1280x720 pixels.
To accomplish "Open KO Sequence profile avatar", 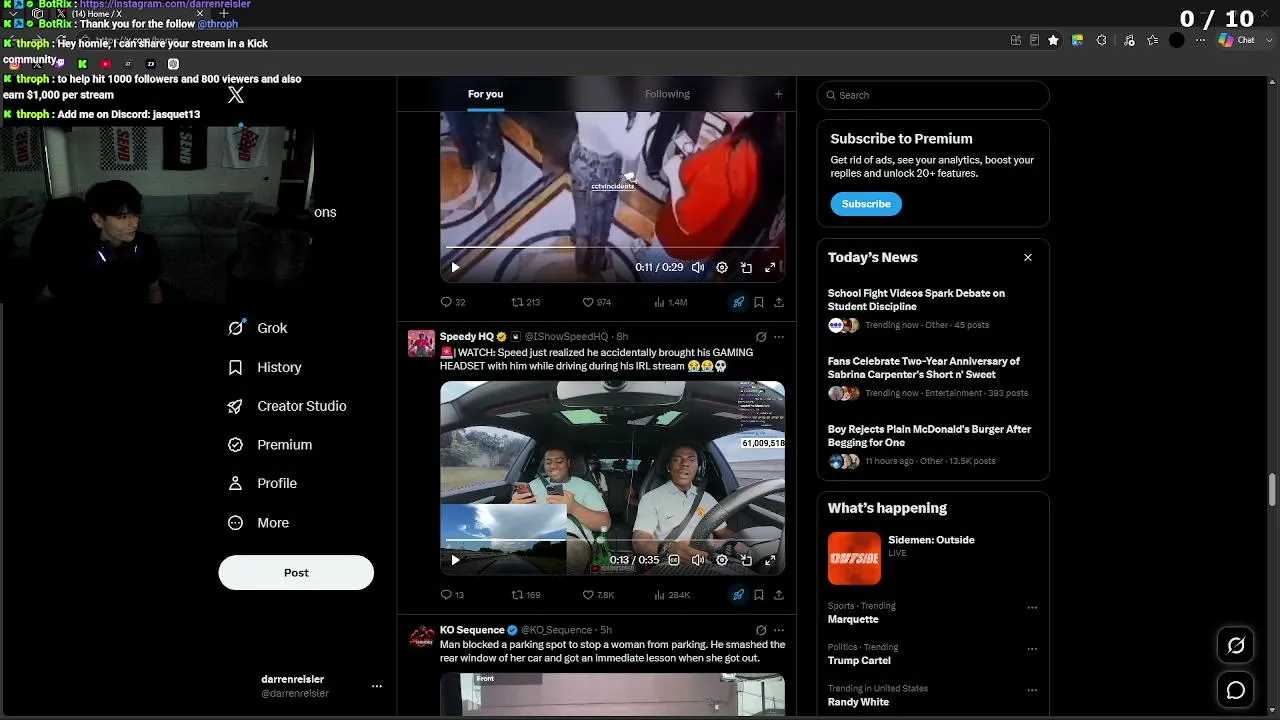I will (421, 637).
